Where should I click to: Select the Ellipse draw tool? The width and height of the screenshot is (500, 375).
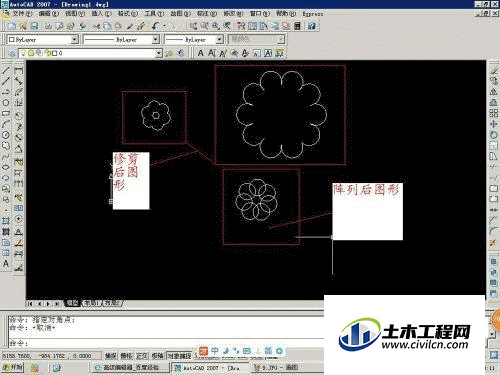[6, 167]
